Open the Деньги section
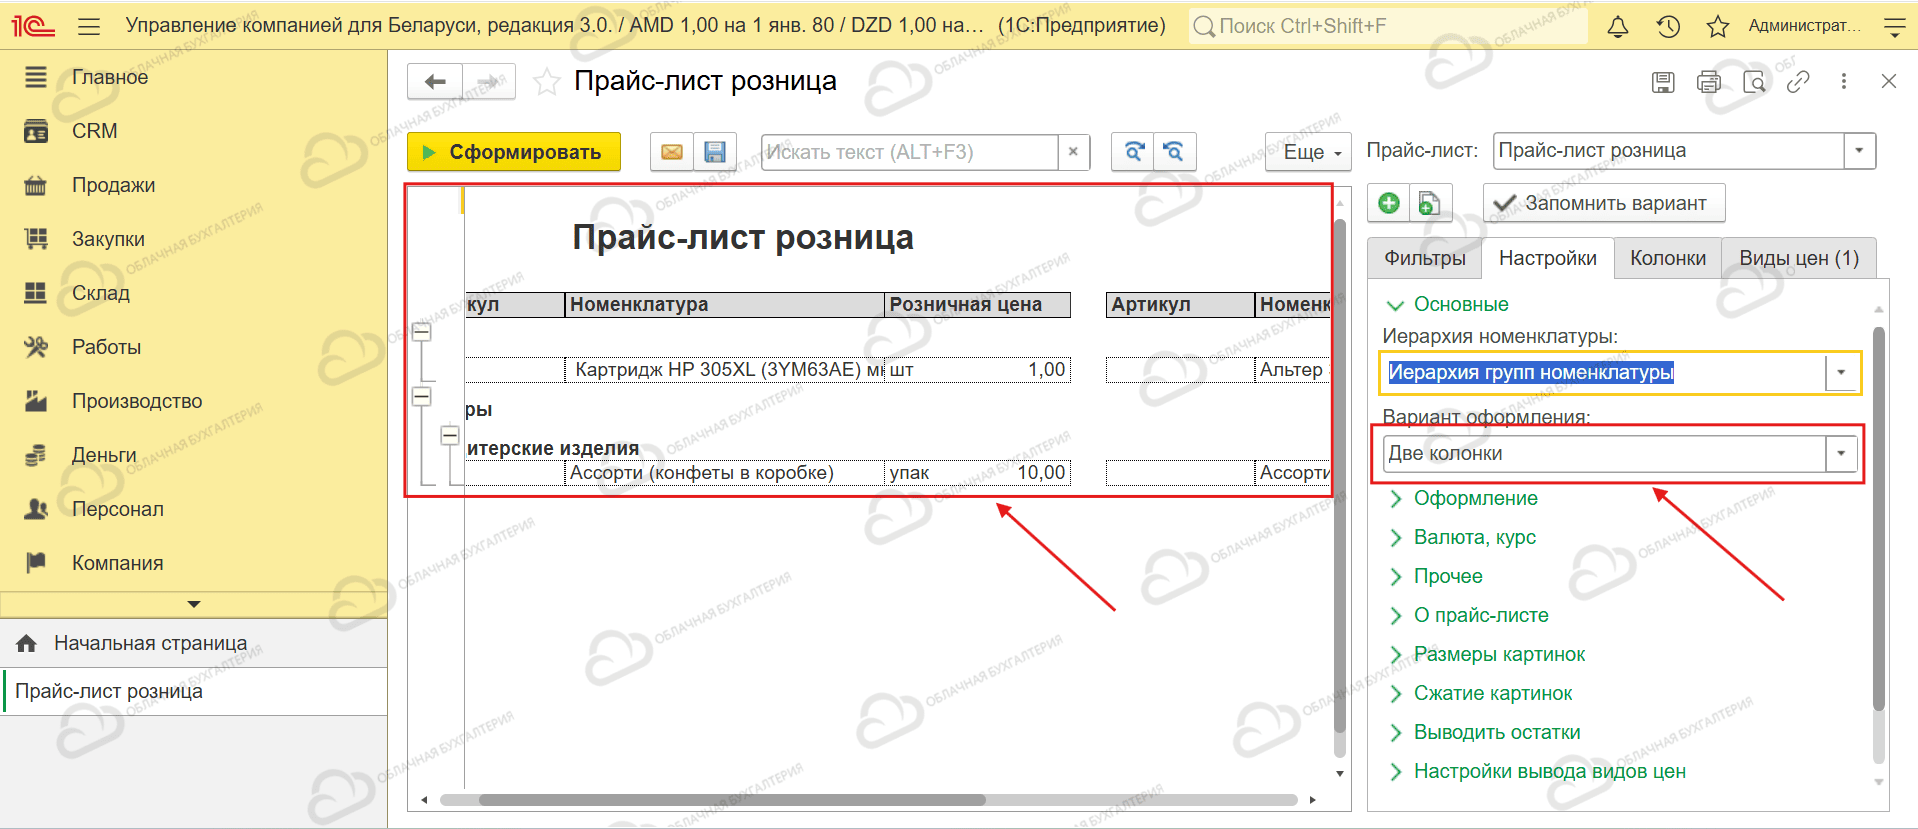The height and width of the screenshot is (829, 1918). click(104, 455)
